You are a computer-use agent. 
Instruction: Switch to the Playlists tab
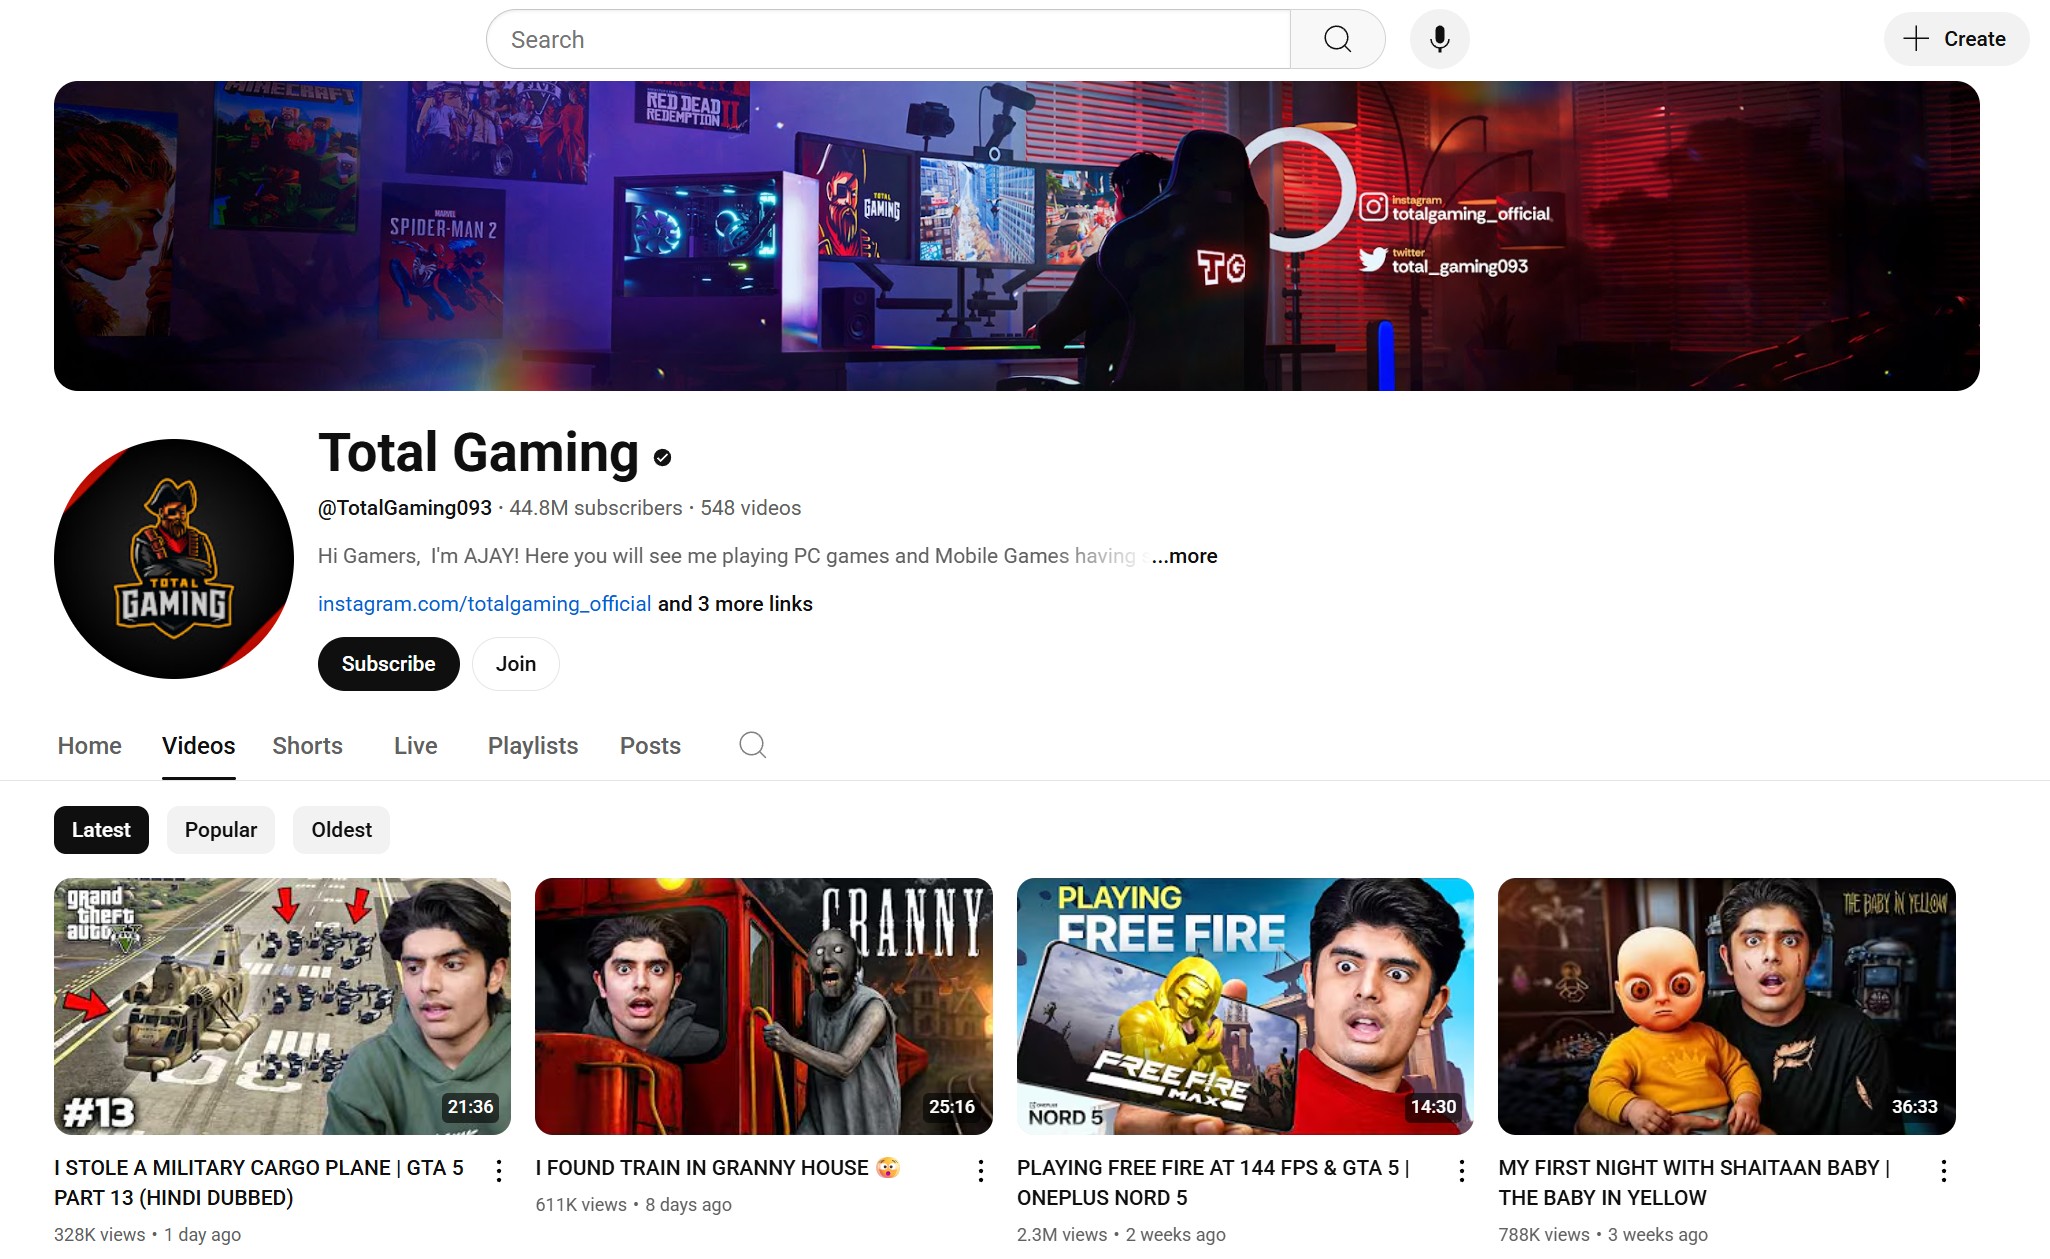click(532, 746)
